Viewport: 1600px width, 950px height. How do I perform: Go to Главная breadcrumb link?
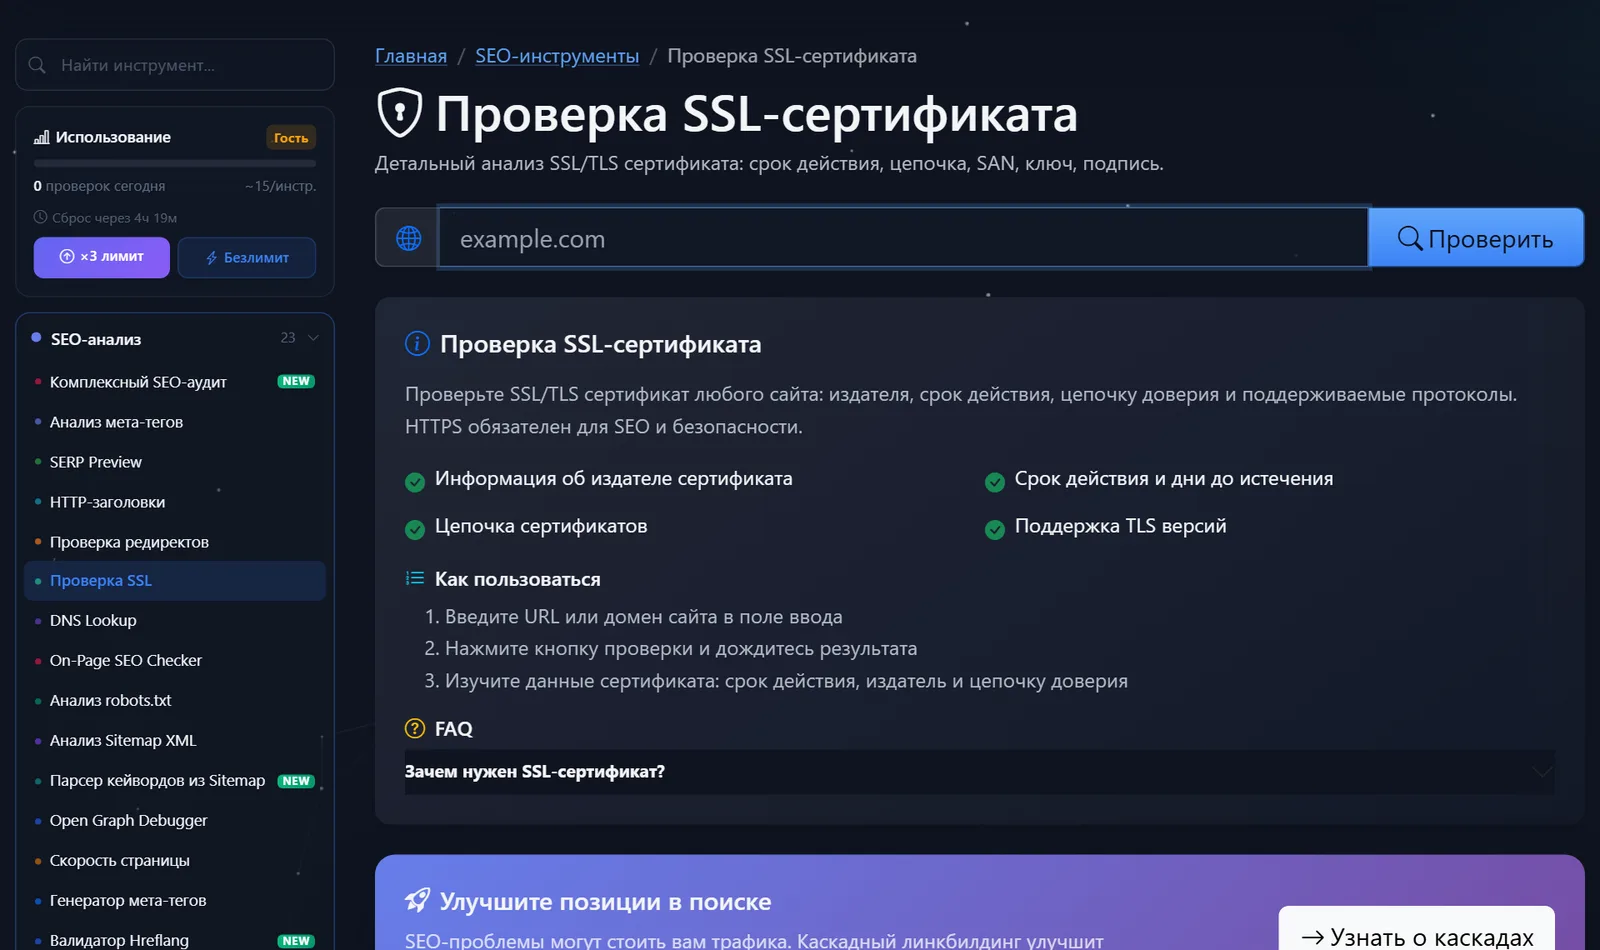[411, 56]
